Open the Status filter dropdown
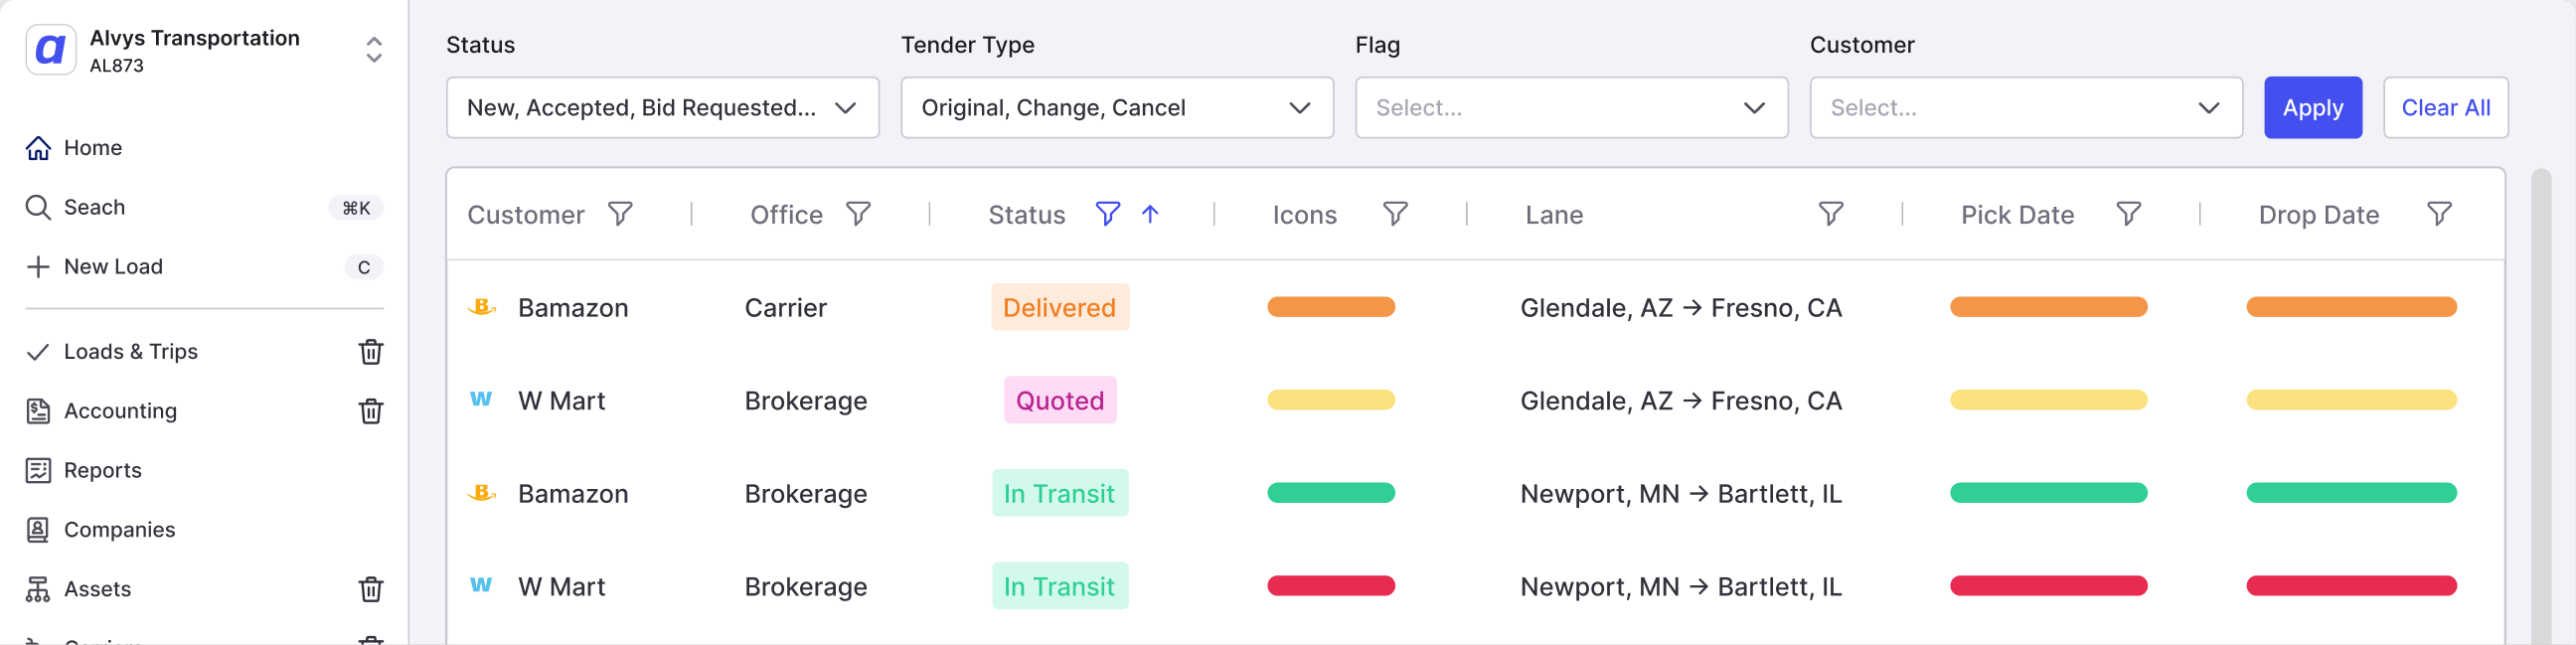 tap(662, 108)
